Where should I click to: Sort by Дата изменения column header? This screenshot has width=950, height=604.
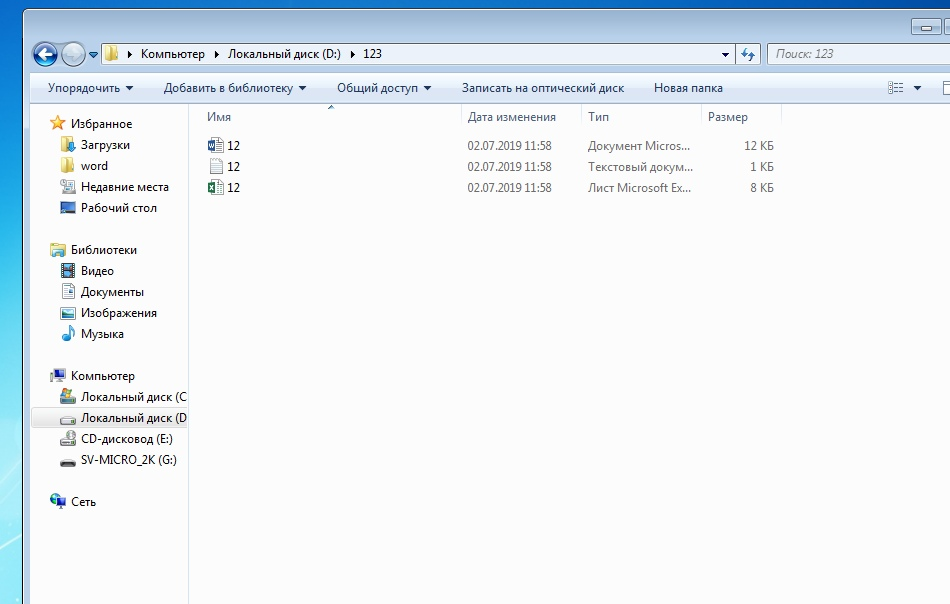coord(511,117)
